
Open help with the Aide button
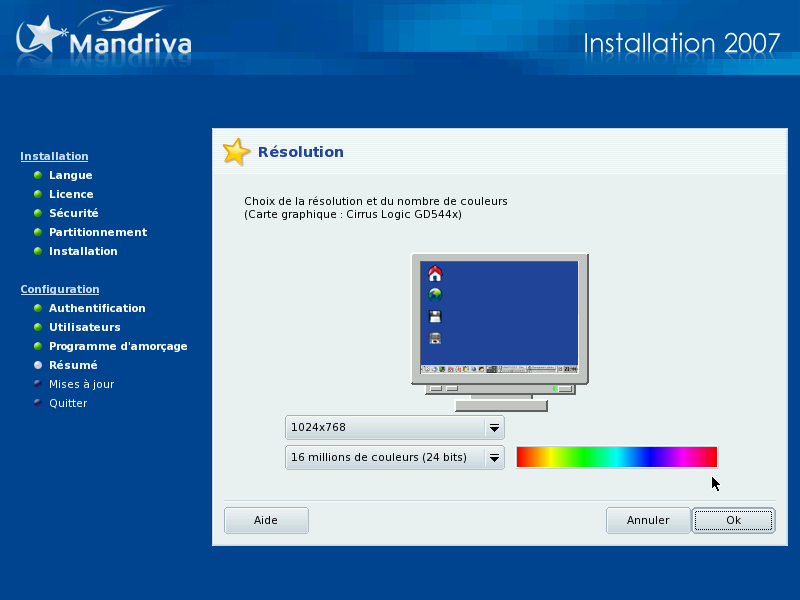click(266, 520)
